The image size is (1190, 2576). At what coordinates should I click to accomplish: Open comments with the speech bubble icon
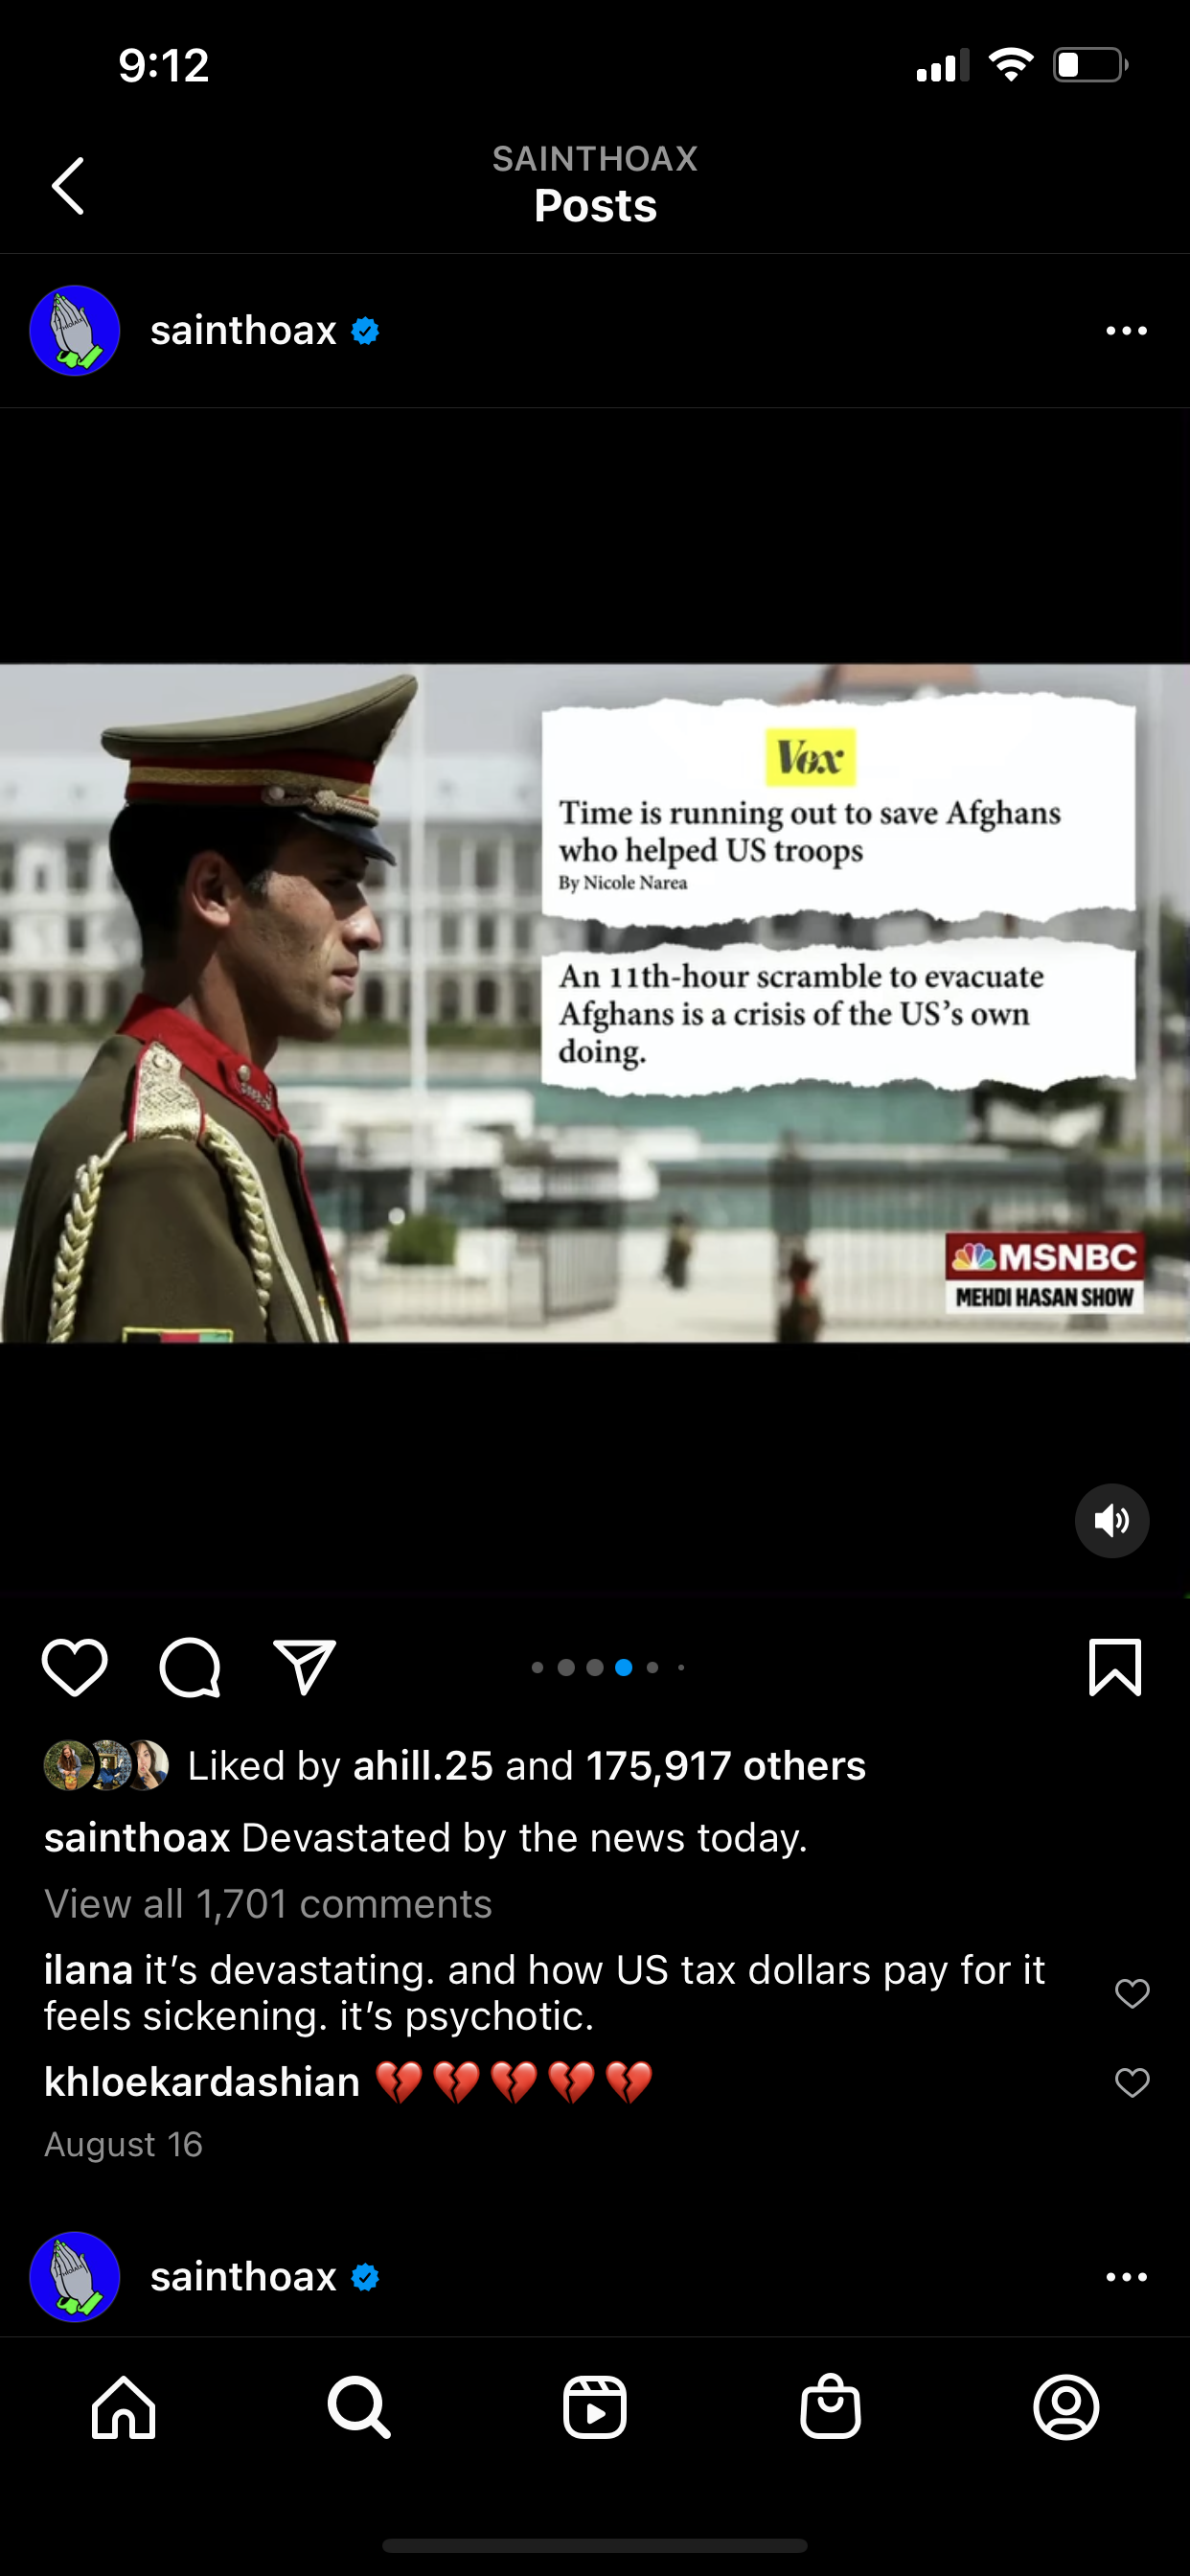[190, 1668]
